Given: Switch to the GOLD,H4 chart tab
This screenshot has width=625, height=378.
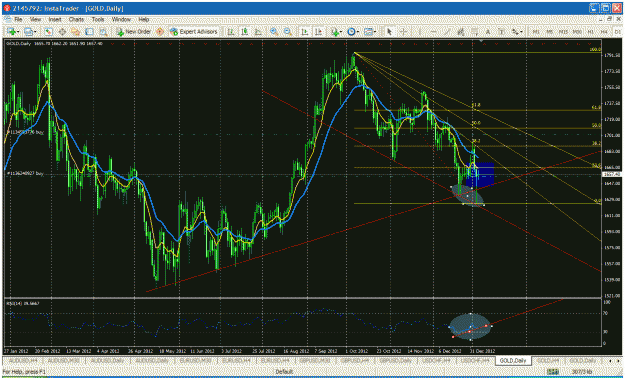Looking at the screenshot, I should [x=548, y=360].
